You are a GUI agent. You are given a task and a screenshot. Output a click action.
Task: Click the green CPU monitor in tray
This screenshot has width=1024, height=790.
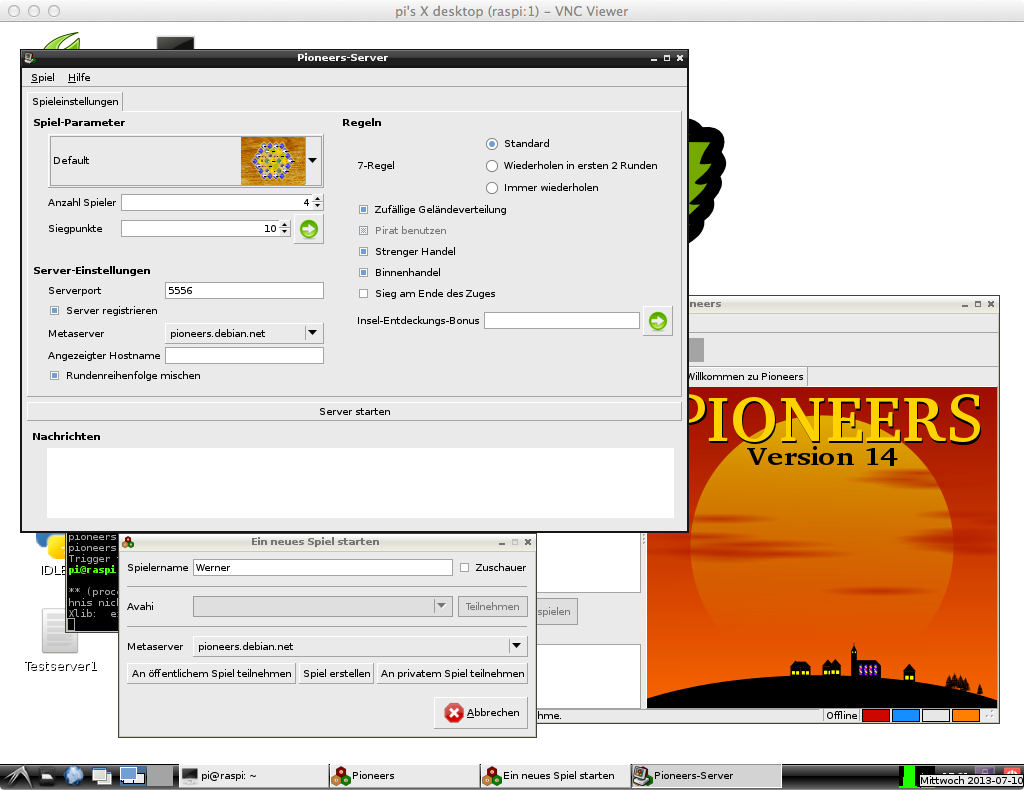907,776
